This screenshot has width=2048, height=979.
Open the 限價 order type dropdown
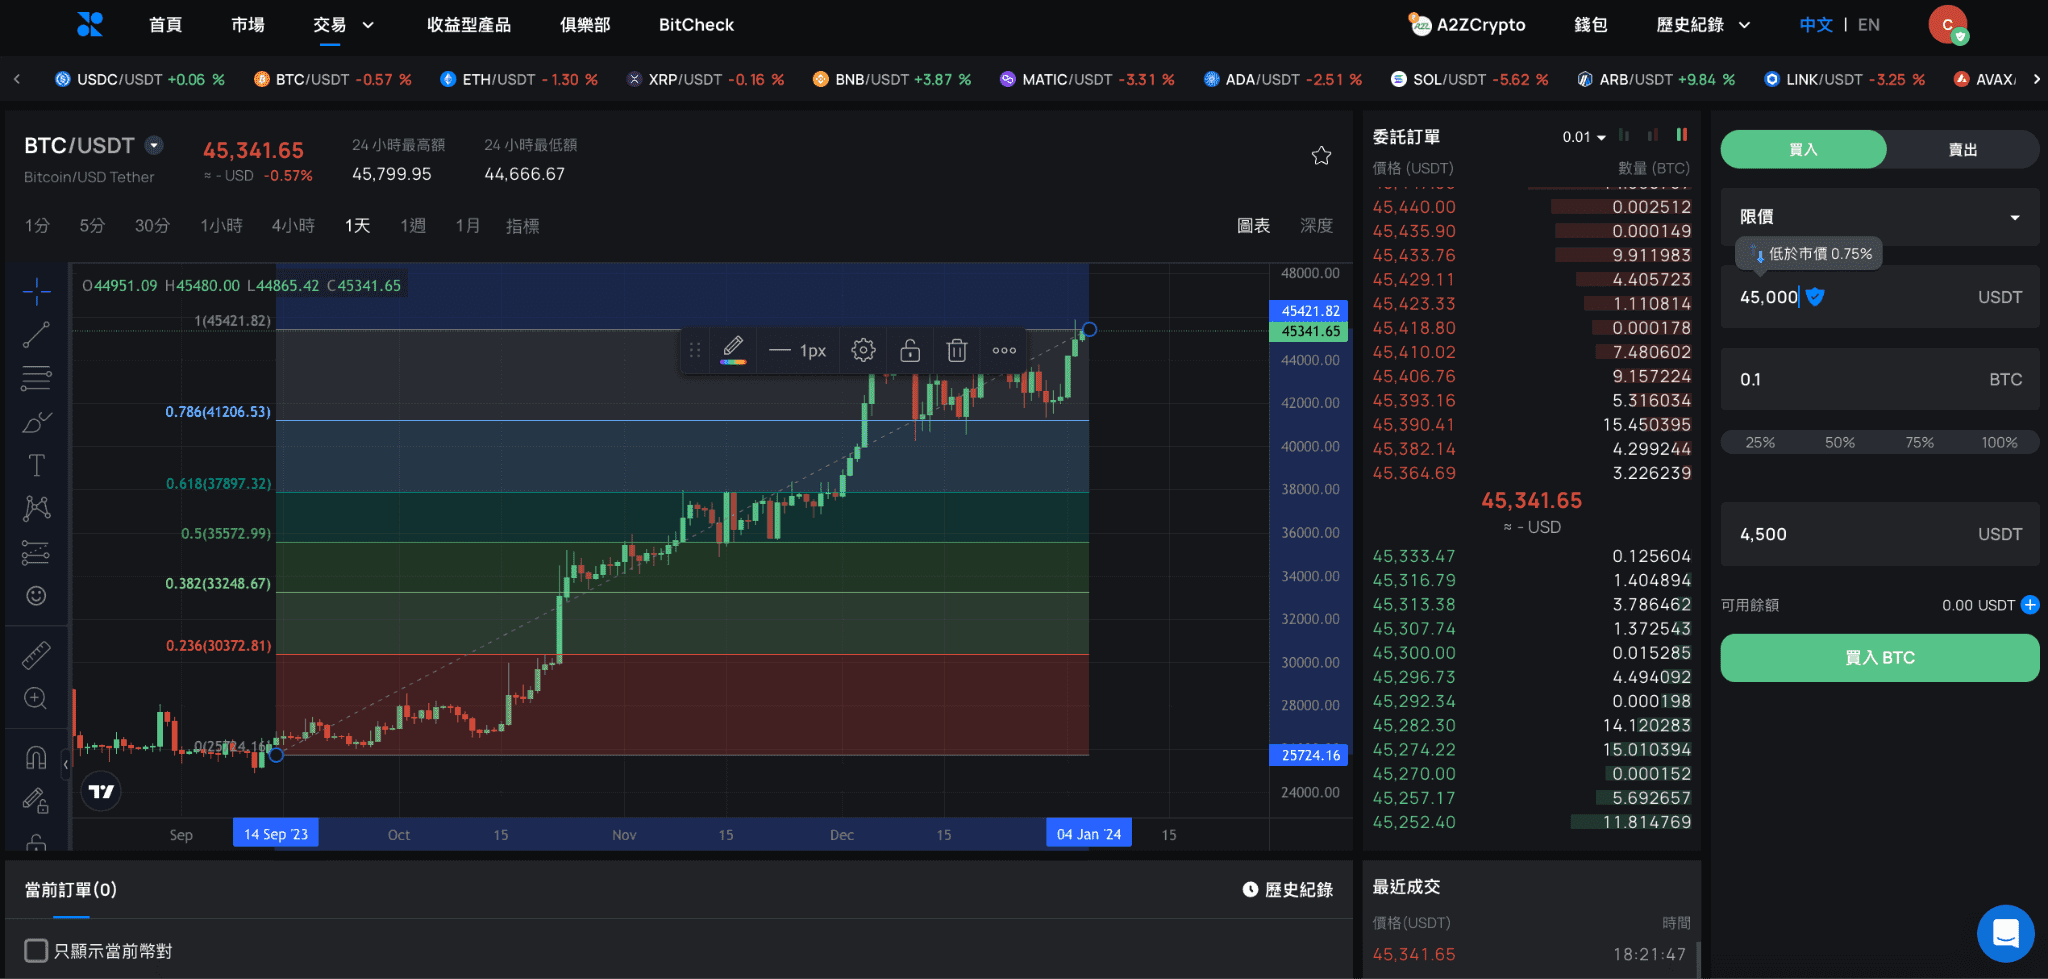[x=1879, y=216]
